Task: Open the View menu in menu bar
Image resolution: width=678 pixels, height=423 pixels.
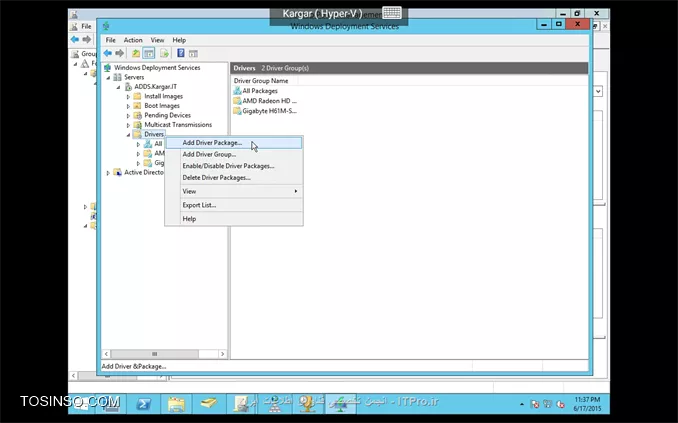Action: (157, 40)
